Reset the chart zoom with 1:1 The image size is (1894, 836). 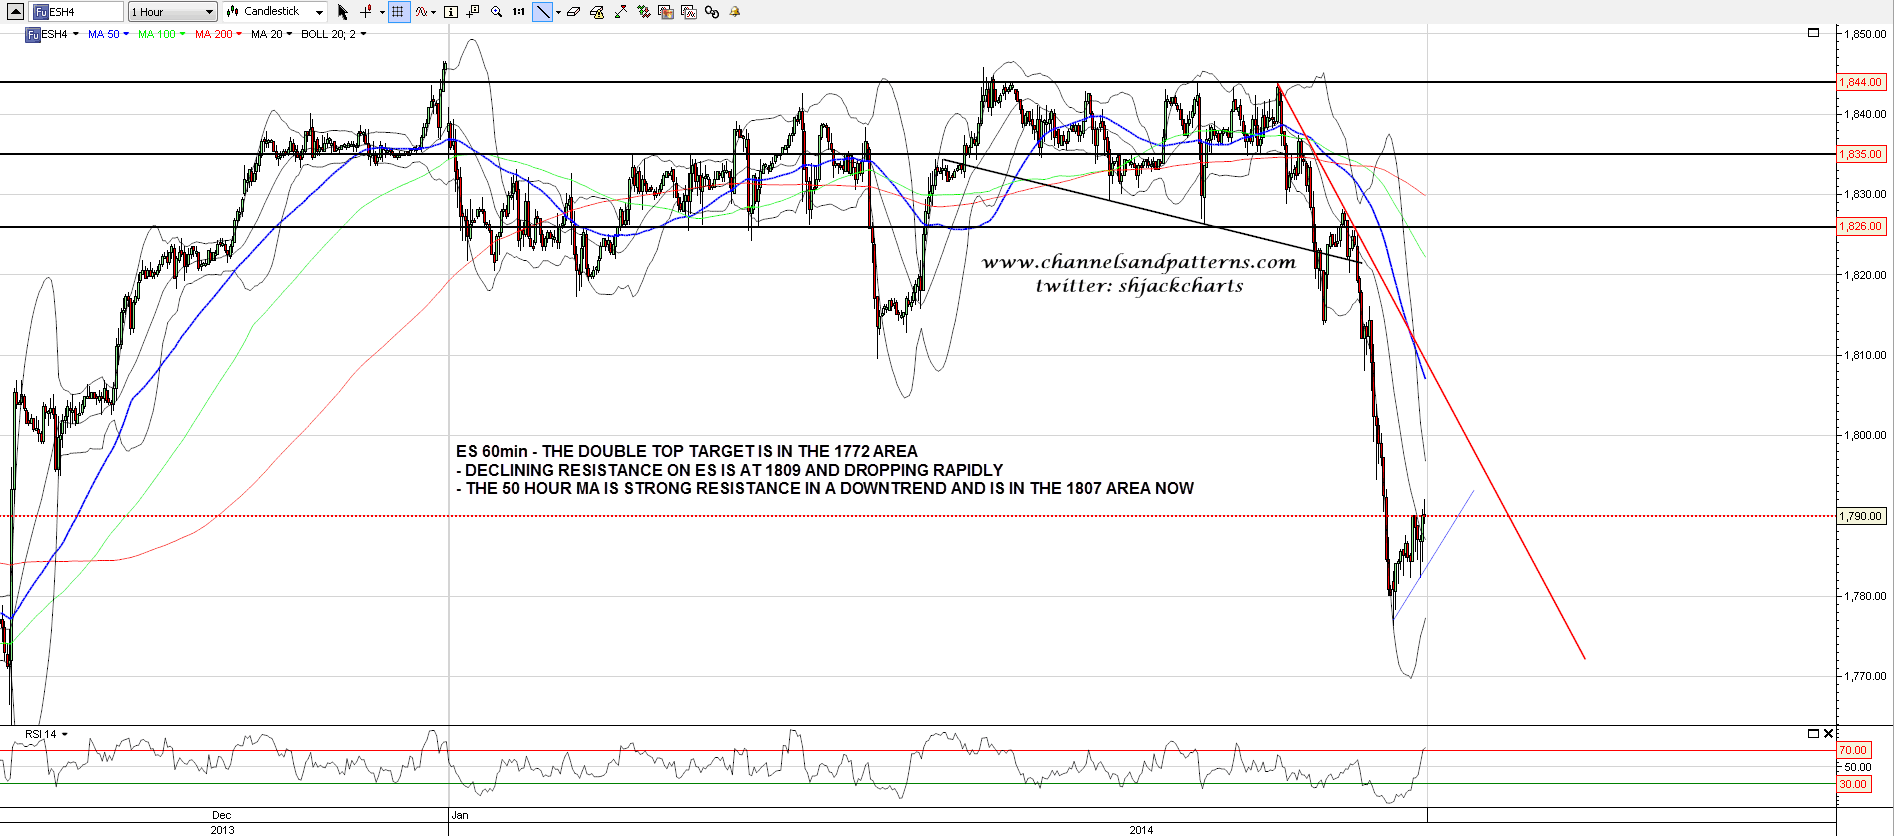pos(518,12)
